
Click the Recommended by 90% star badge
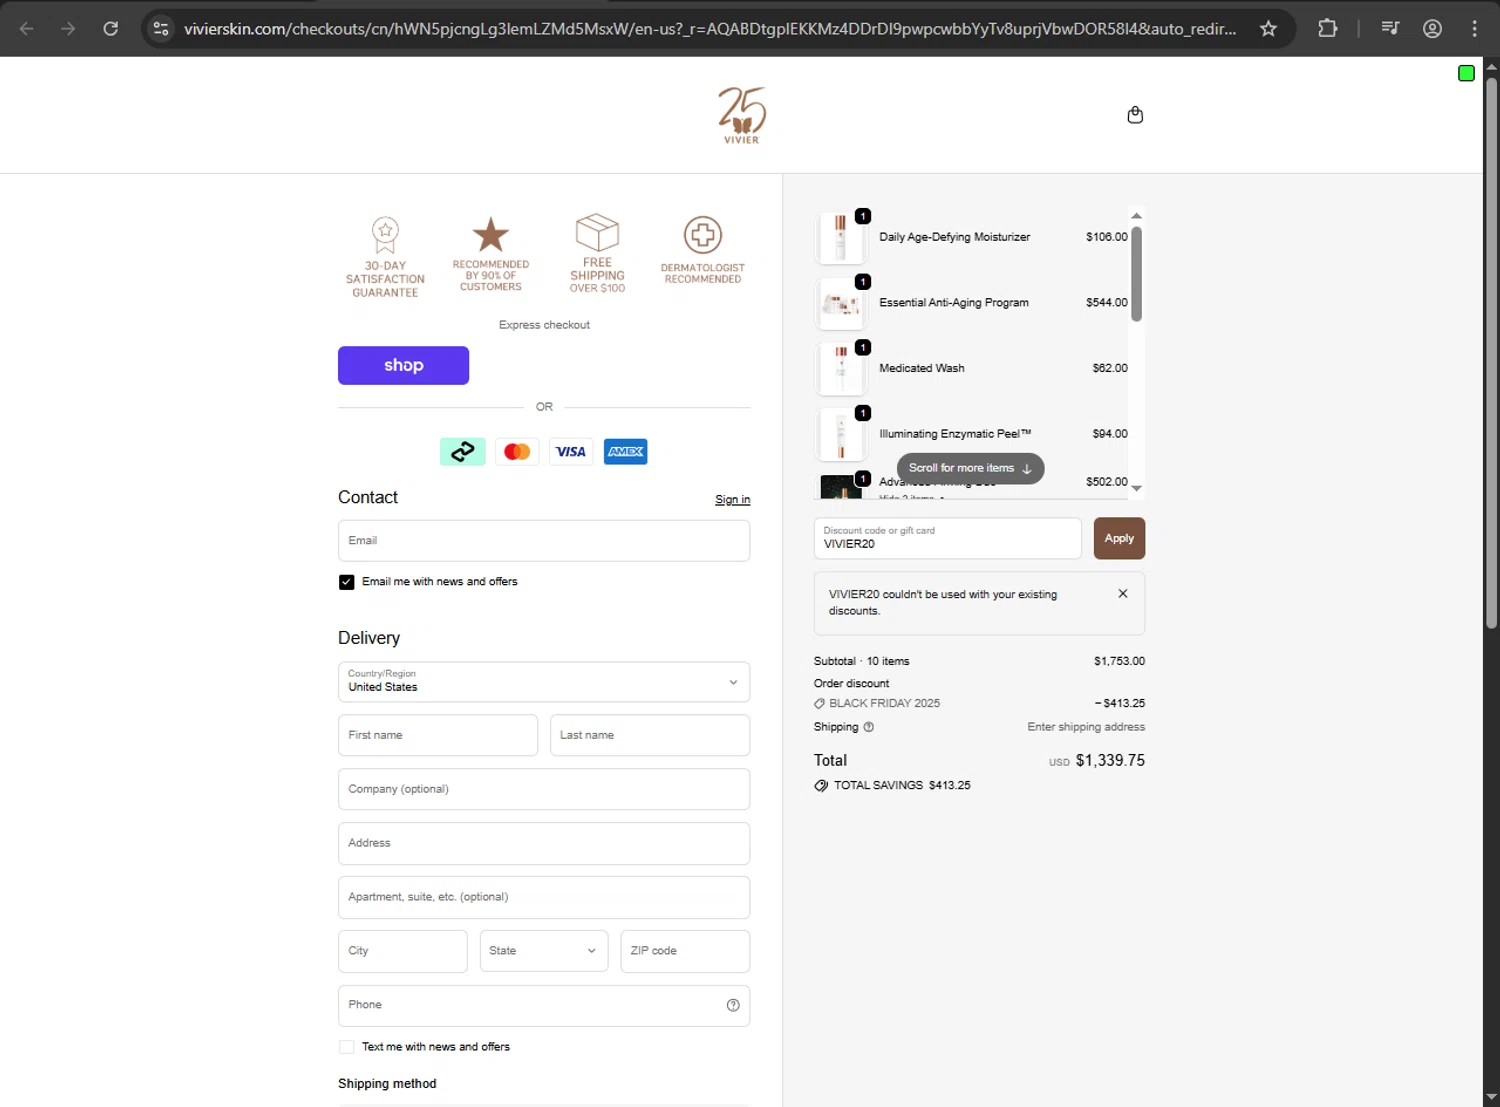pyautogui.click(x=490, y=254)
